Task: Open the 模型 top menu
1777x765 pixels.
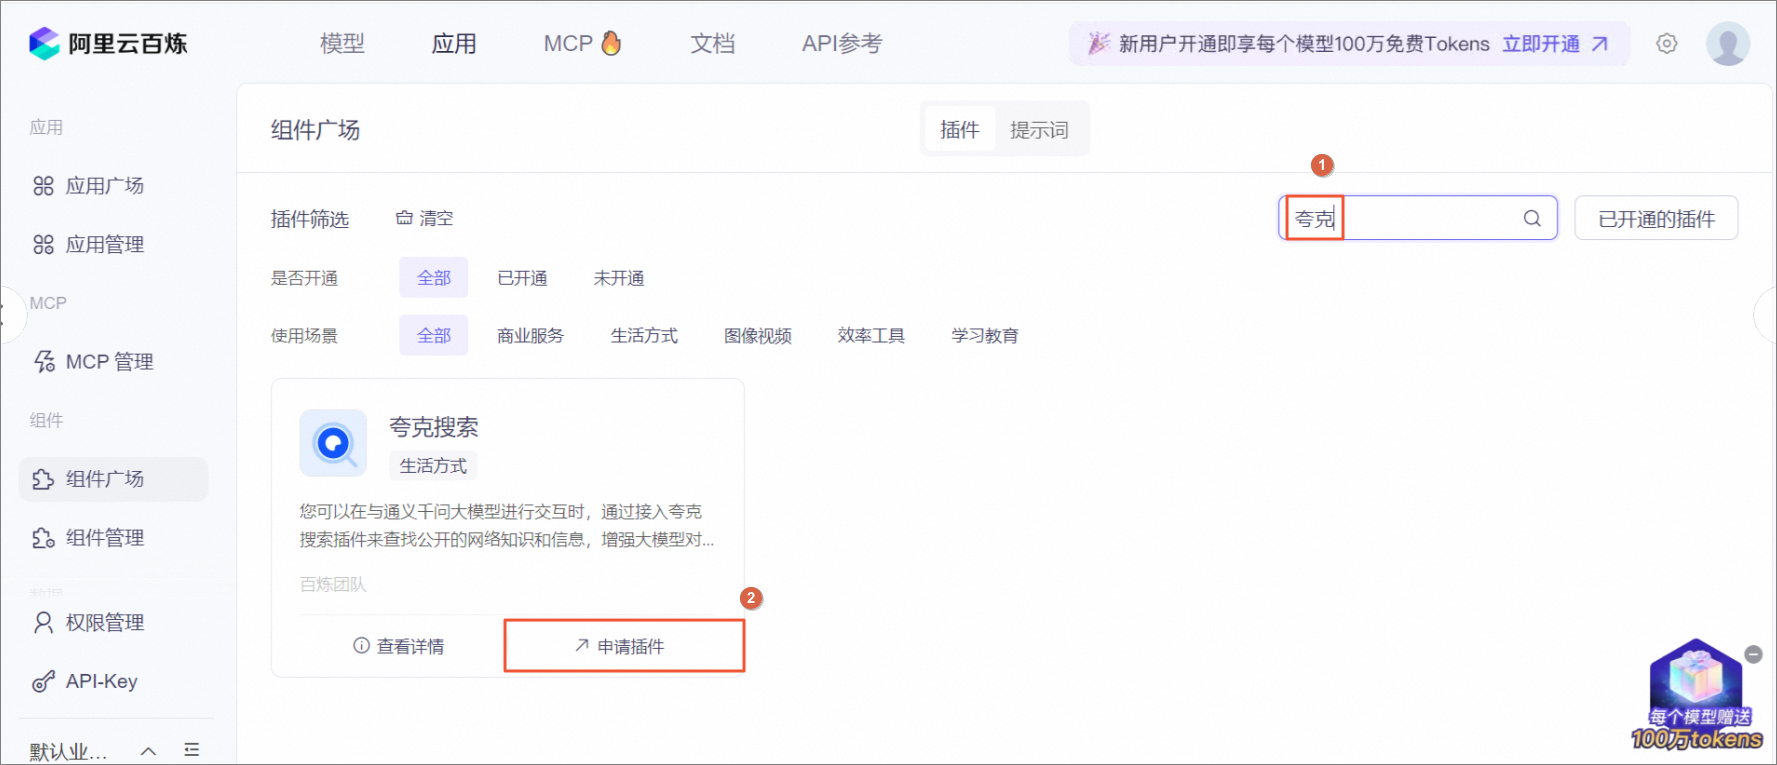Action: pyautogui.click(x=342, y=43)
